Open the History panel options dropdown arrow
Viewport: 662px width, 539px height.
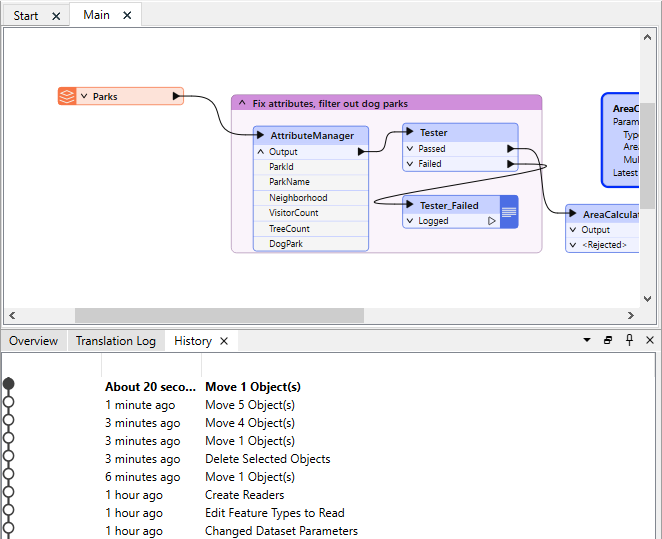(587, 341)
